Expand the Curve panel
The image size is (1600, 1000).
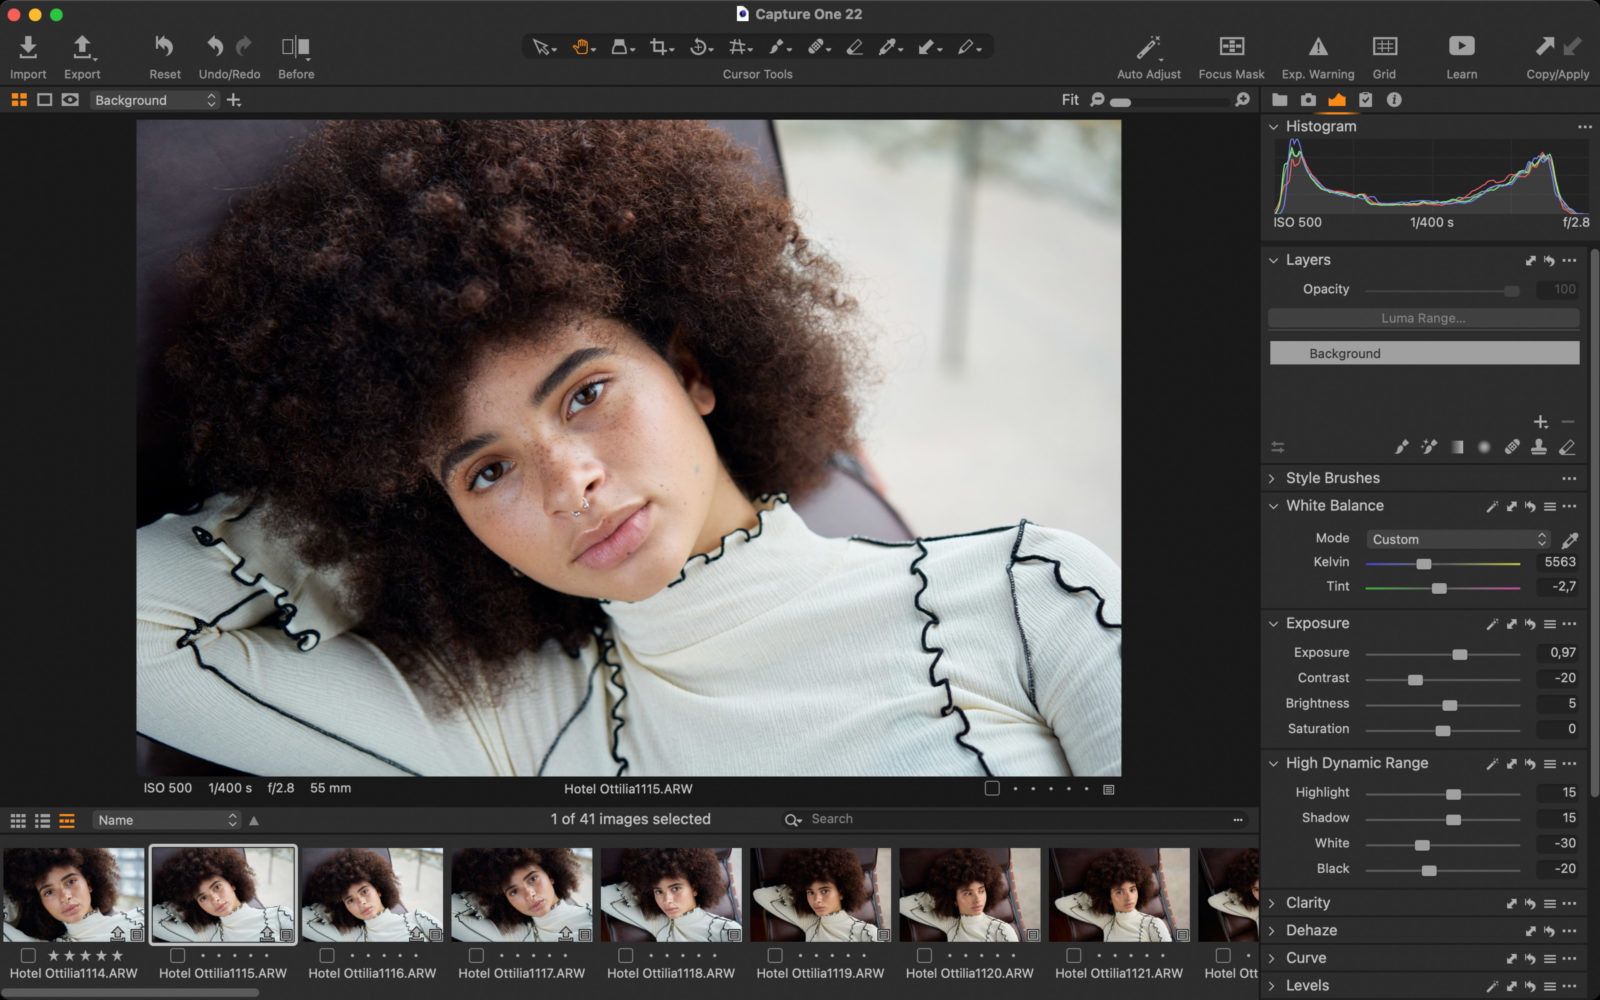pyautogui.click(x=1273, y=957)
